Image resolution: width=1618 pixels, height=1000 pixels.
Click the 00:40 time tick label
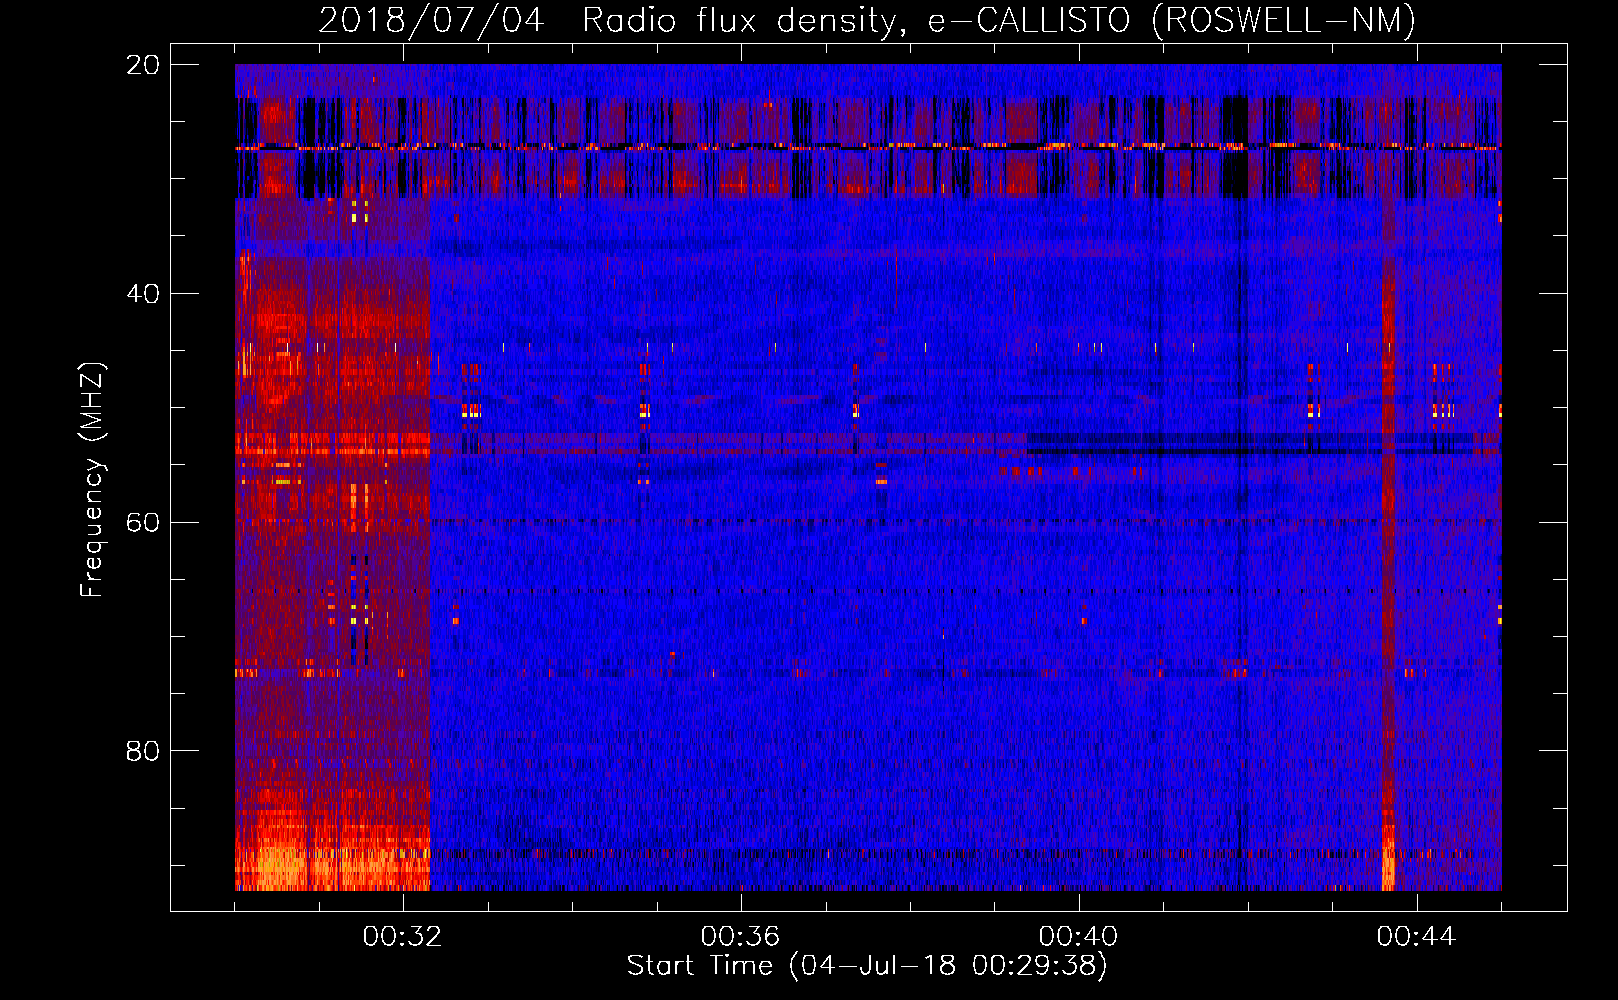click(x=1078, y=937)
